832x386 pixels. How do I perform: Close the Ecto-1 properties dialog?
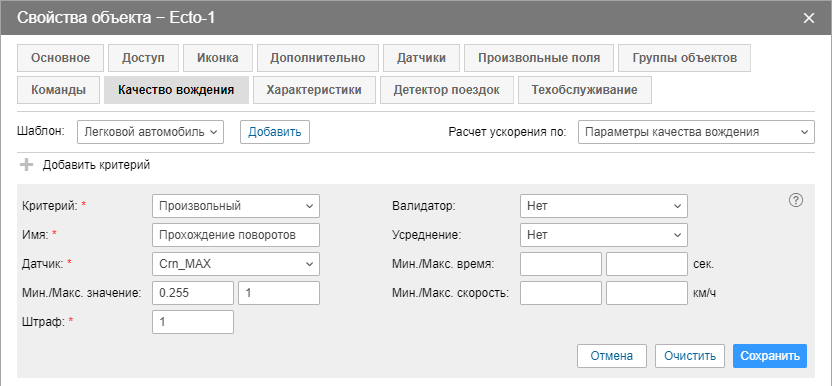click(x=809, y=18)
